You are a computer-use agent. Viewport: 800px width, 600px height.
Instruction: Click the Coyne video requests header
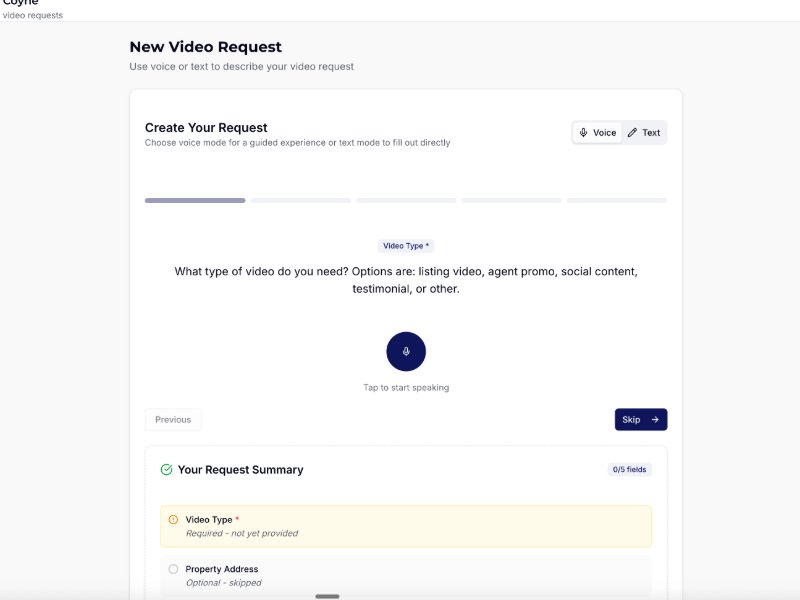[x=32, y=9]
